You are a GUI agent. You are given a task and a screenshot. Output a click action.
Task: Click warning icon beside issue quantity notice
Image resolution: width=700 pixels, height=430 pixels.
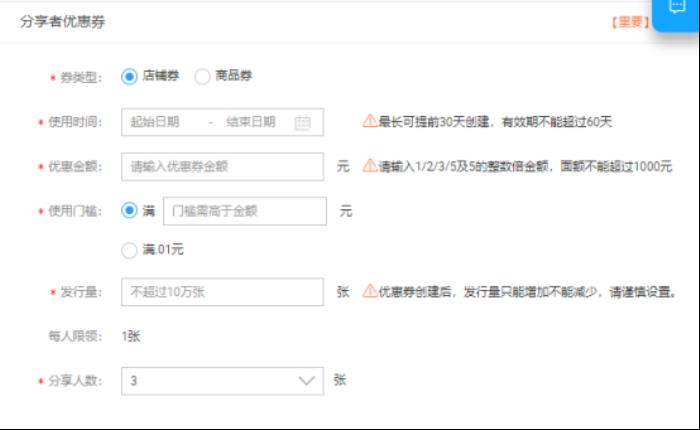[x=370, y=292]
